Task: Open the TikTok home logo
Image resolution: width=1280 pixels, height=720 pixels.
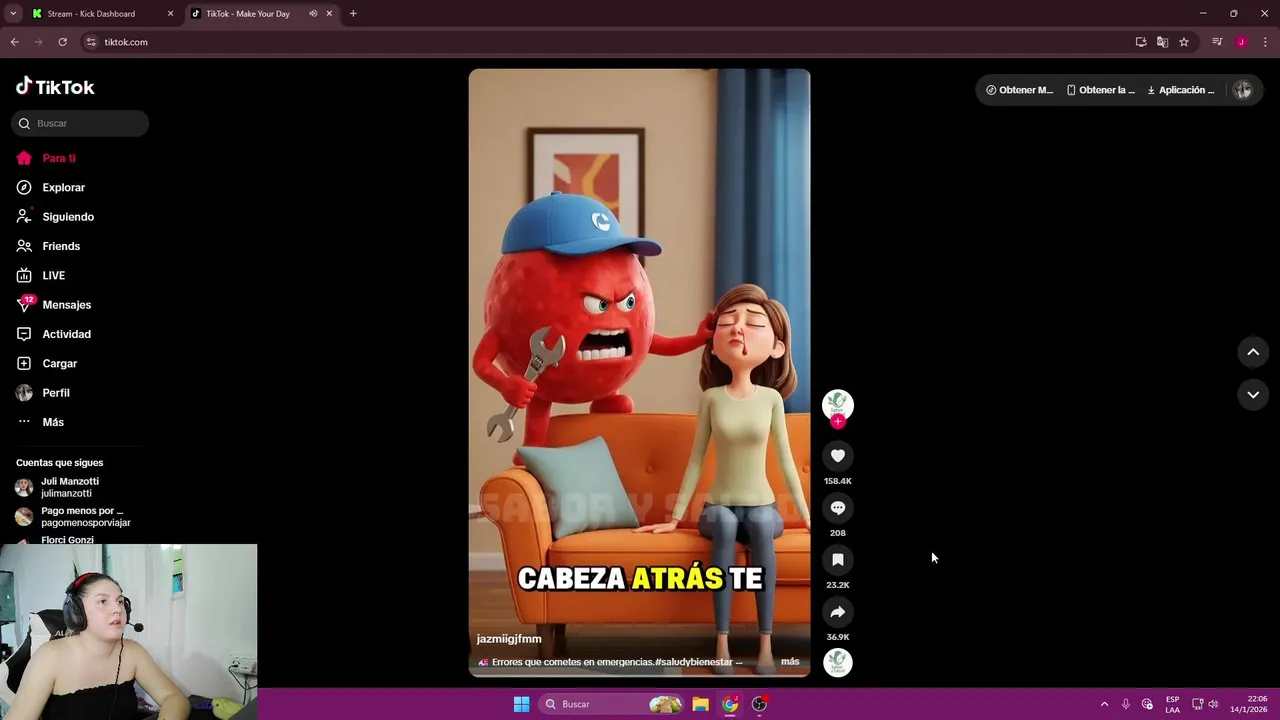Action: (55, 87)
